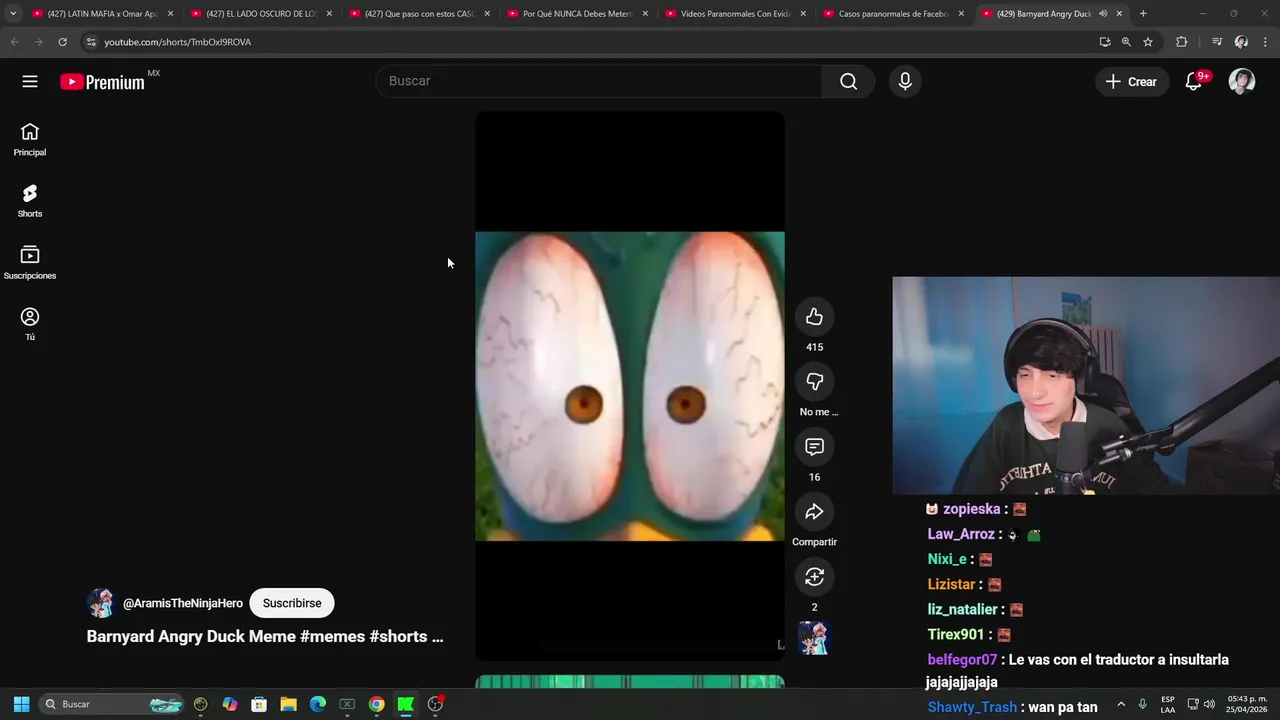
Task: Open the Windows Start menu
Action: [21, 704]
